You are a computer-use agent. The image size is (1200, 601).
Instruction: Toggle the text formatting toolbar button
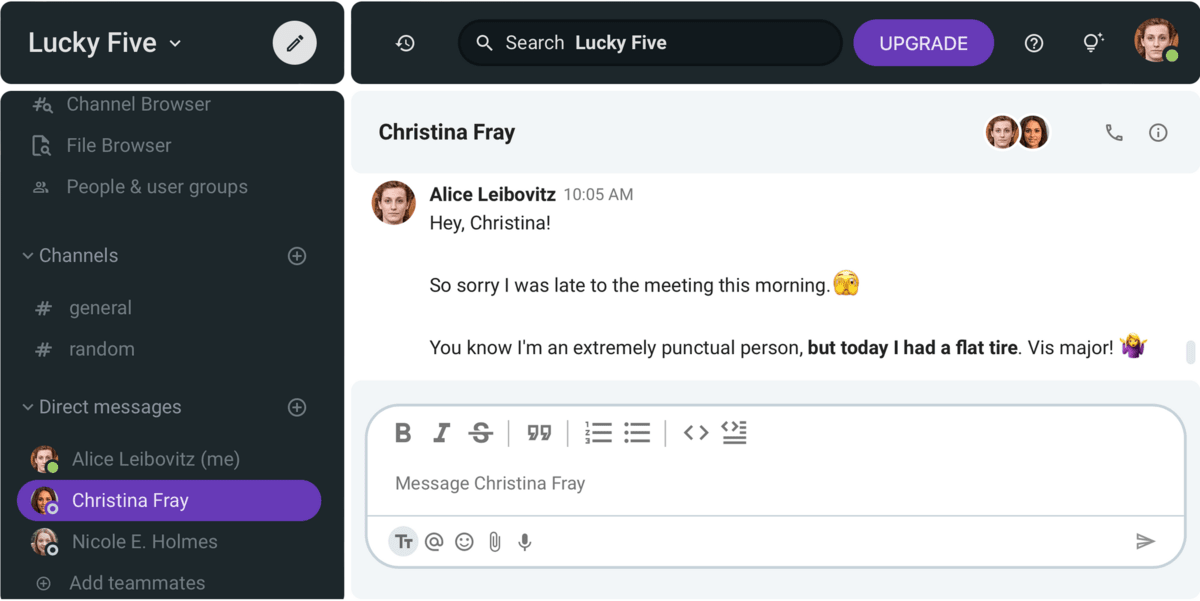[x=404, y=542]
